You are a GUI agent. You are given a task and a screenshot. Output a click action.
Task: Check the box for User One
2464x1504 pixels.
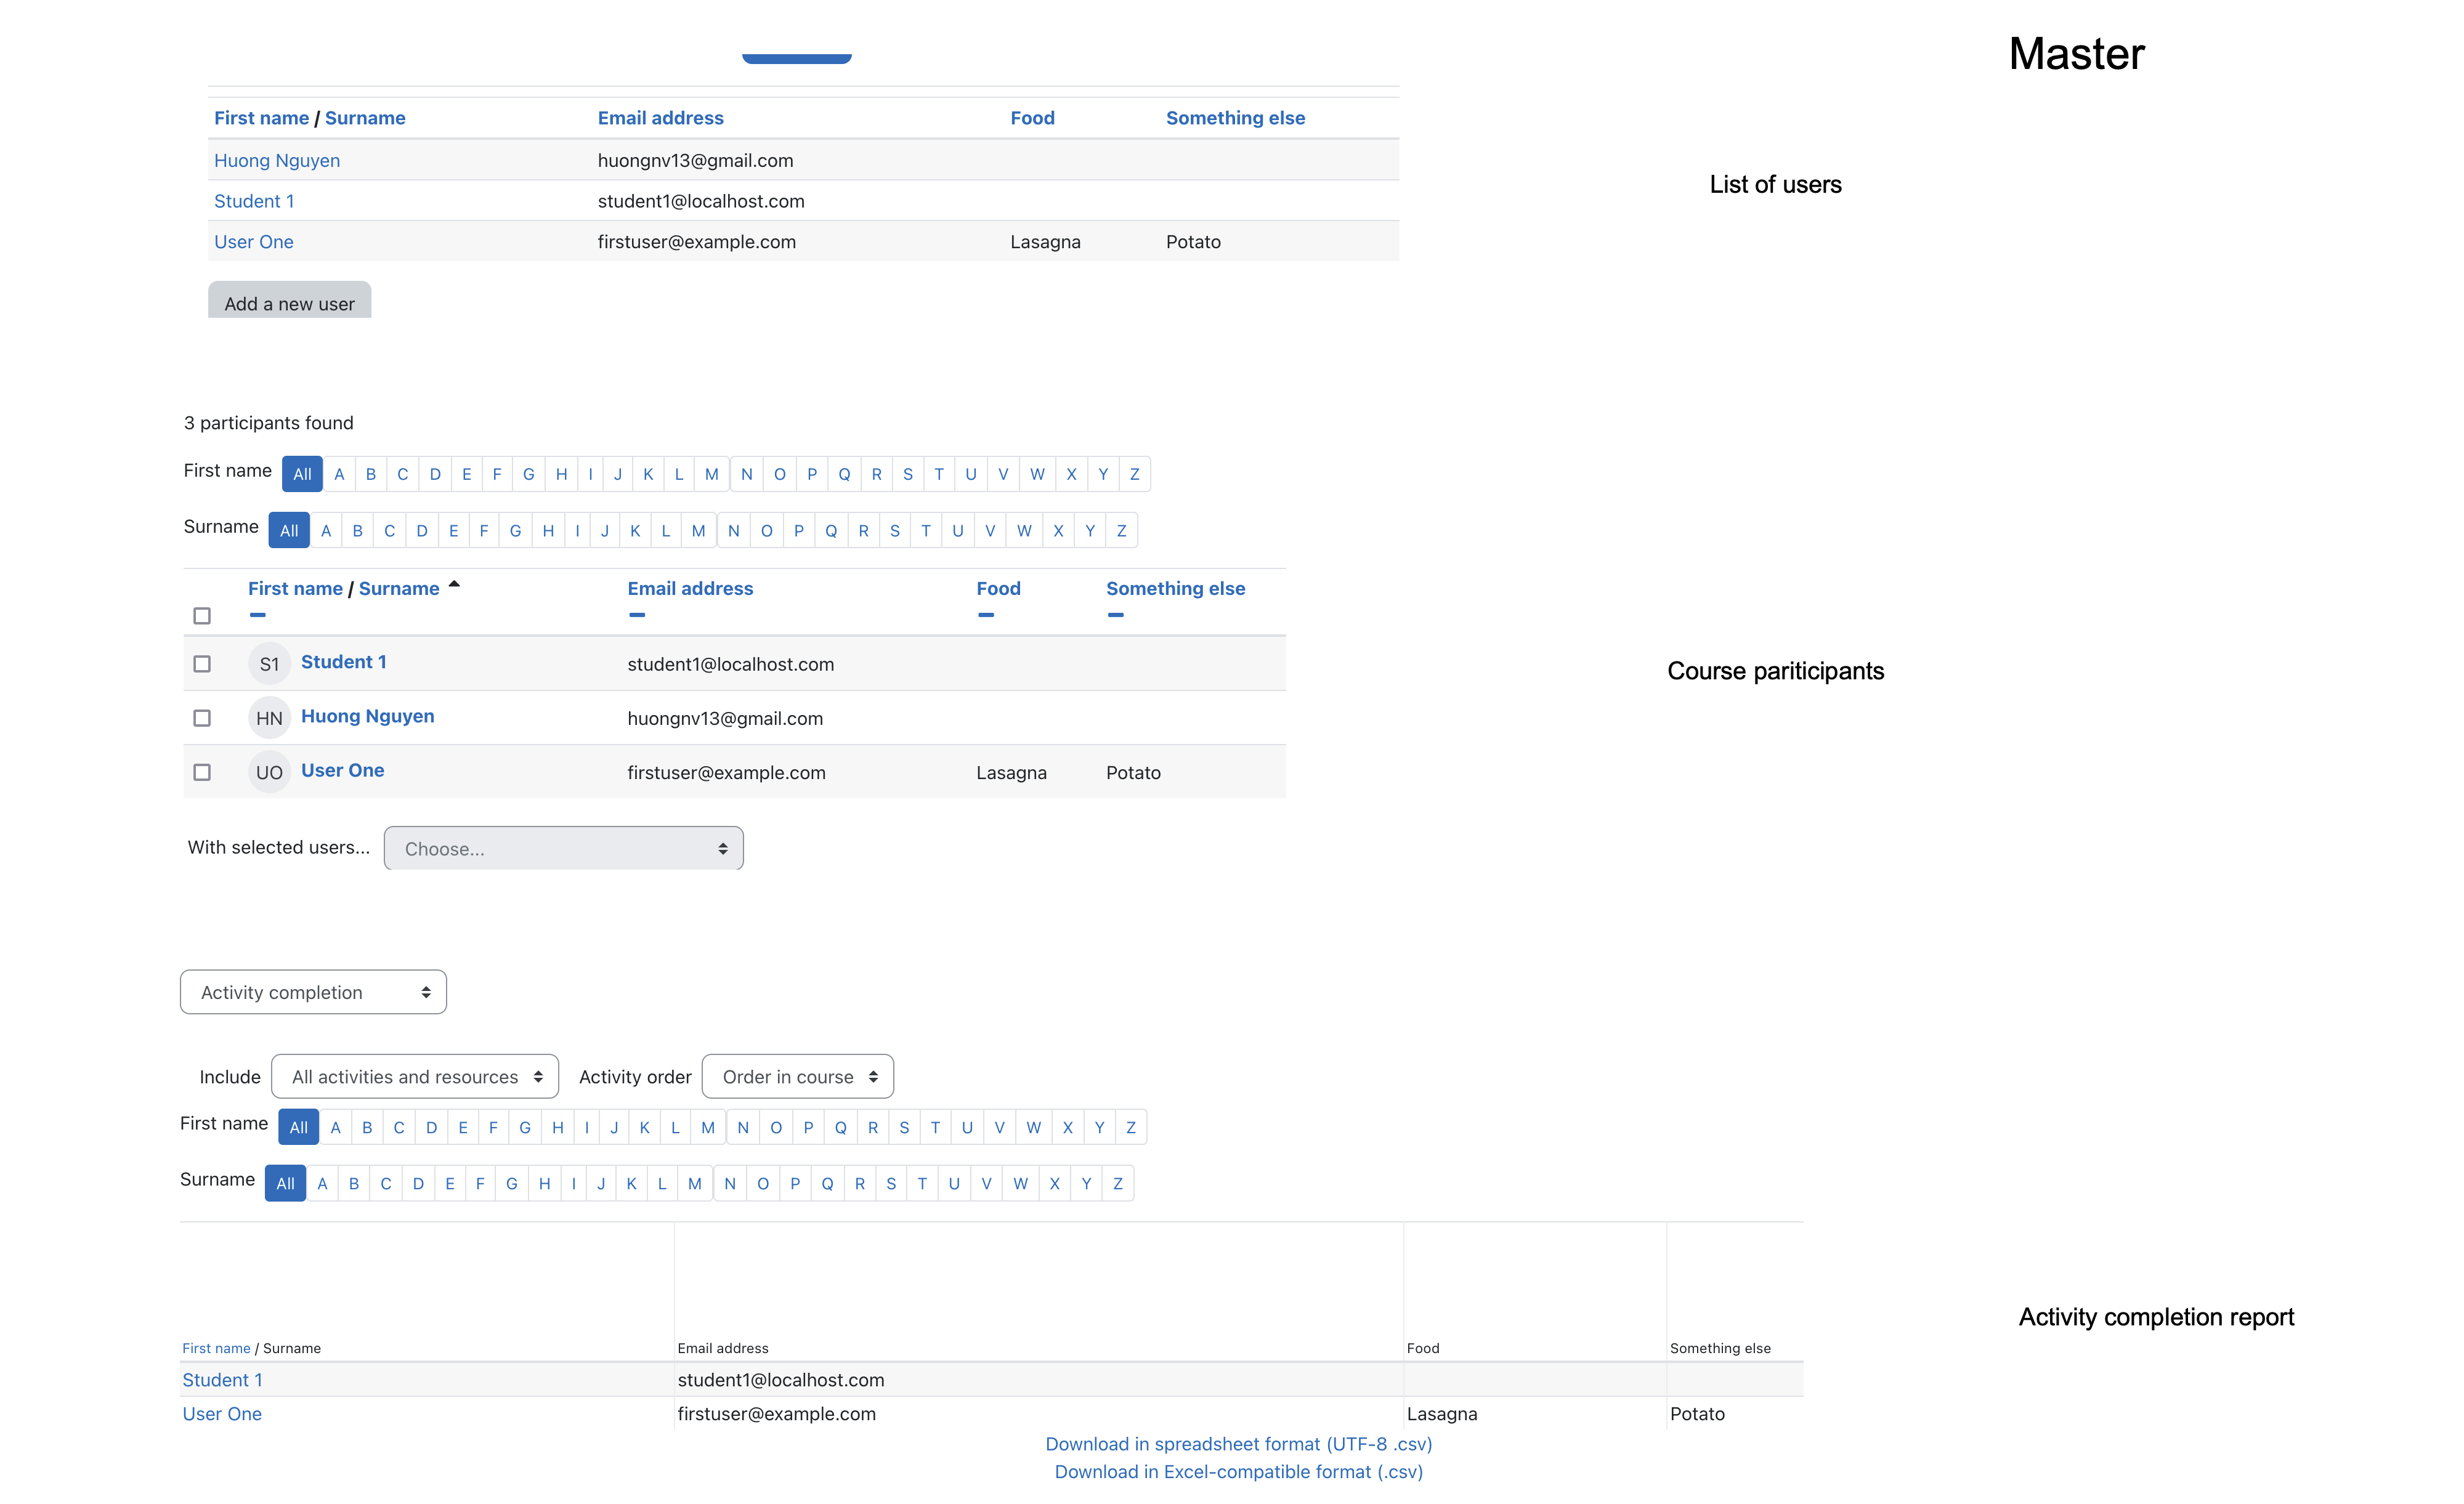[x=202, y=772]
